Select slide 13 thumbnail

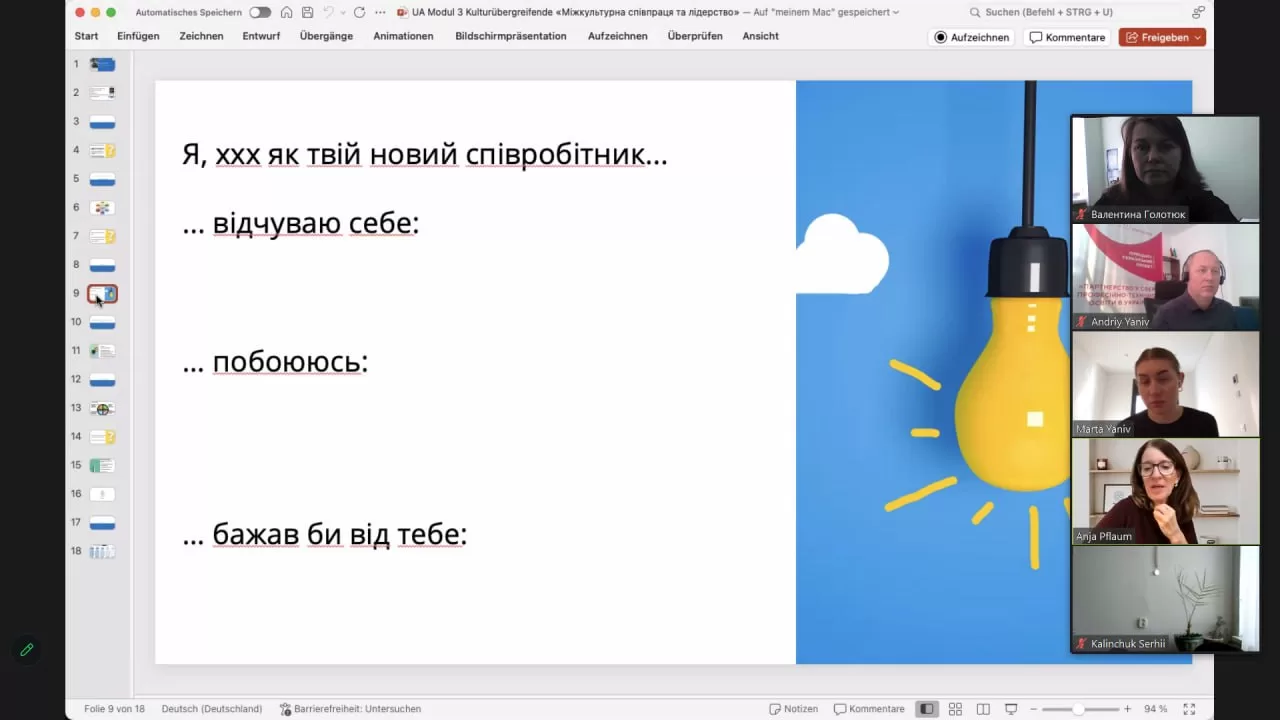[x=102, y=408]
